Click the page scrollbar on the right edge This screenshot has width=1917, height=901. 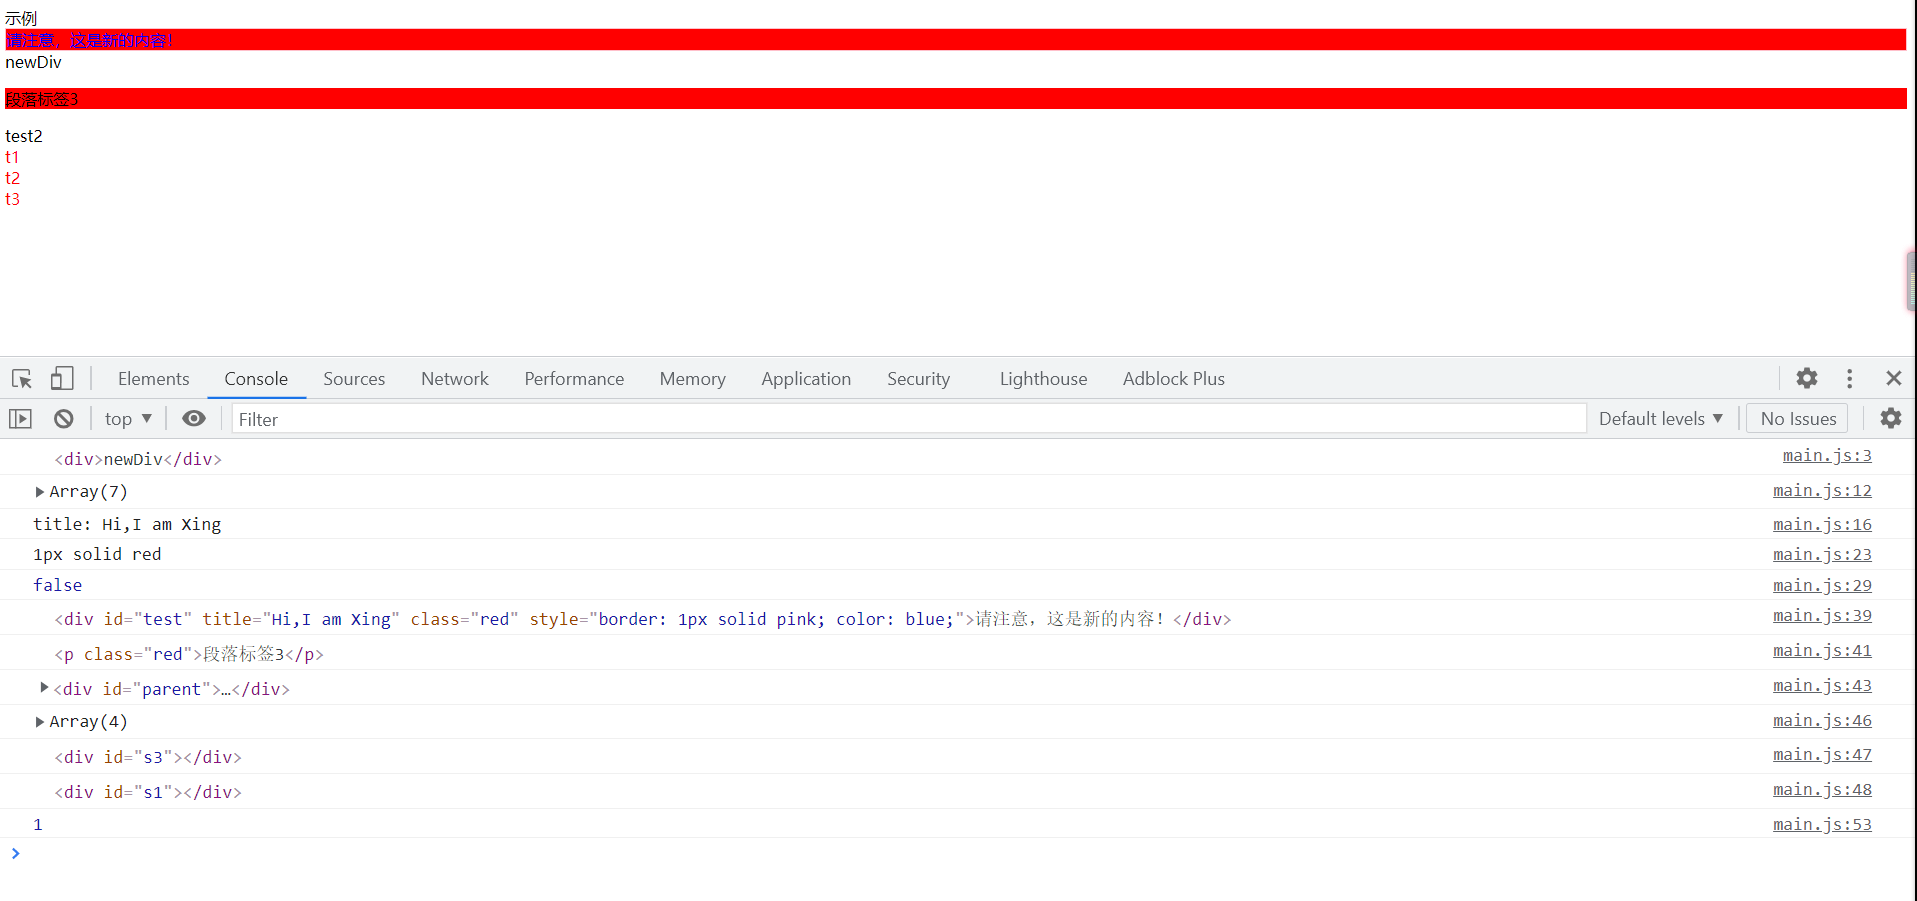(x=1910, y=281)
